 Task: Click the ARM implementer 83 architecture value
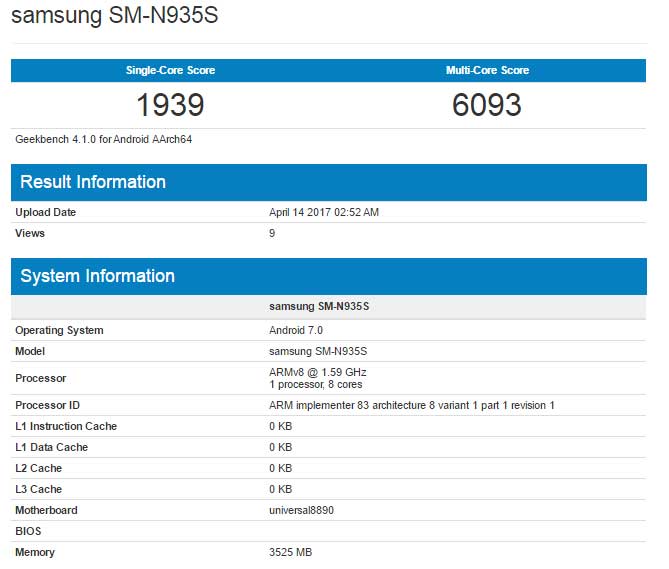click(412, 405)
